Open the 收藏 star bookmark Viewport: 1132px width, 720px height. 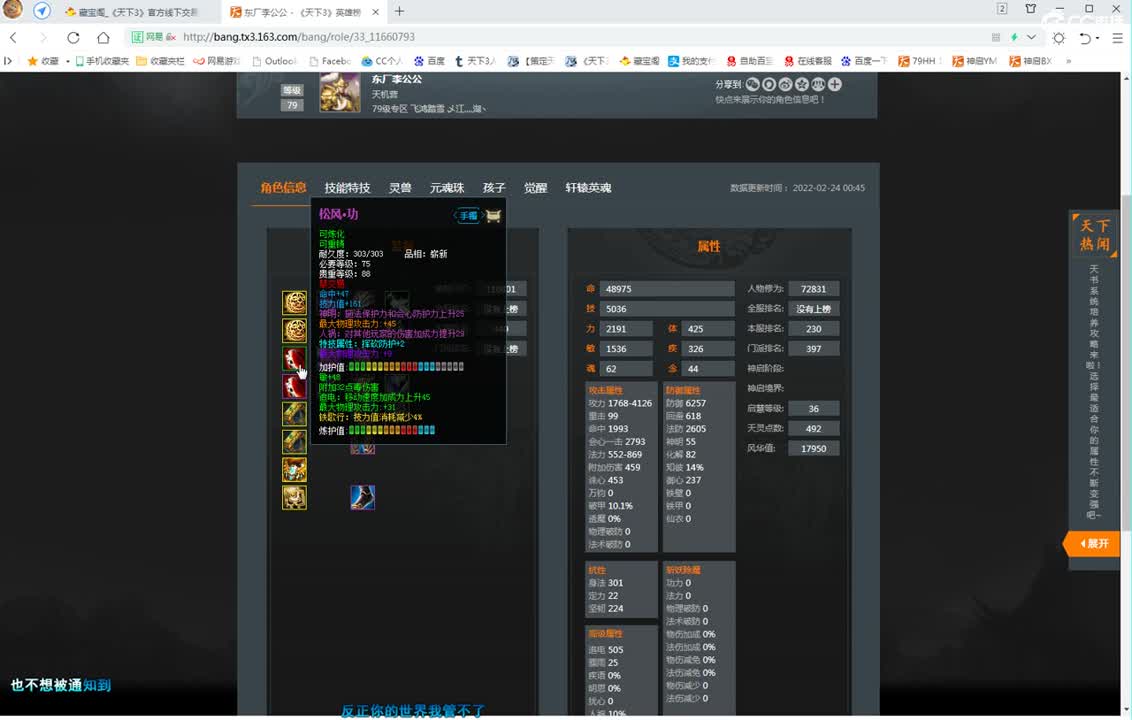pyautogui.click(x=43, y=61)
